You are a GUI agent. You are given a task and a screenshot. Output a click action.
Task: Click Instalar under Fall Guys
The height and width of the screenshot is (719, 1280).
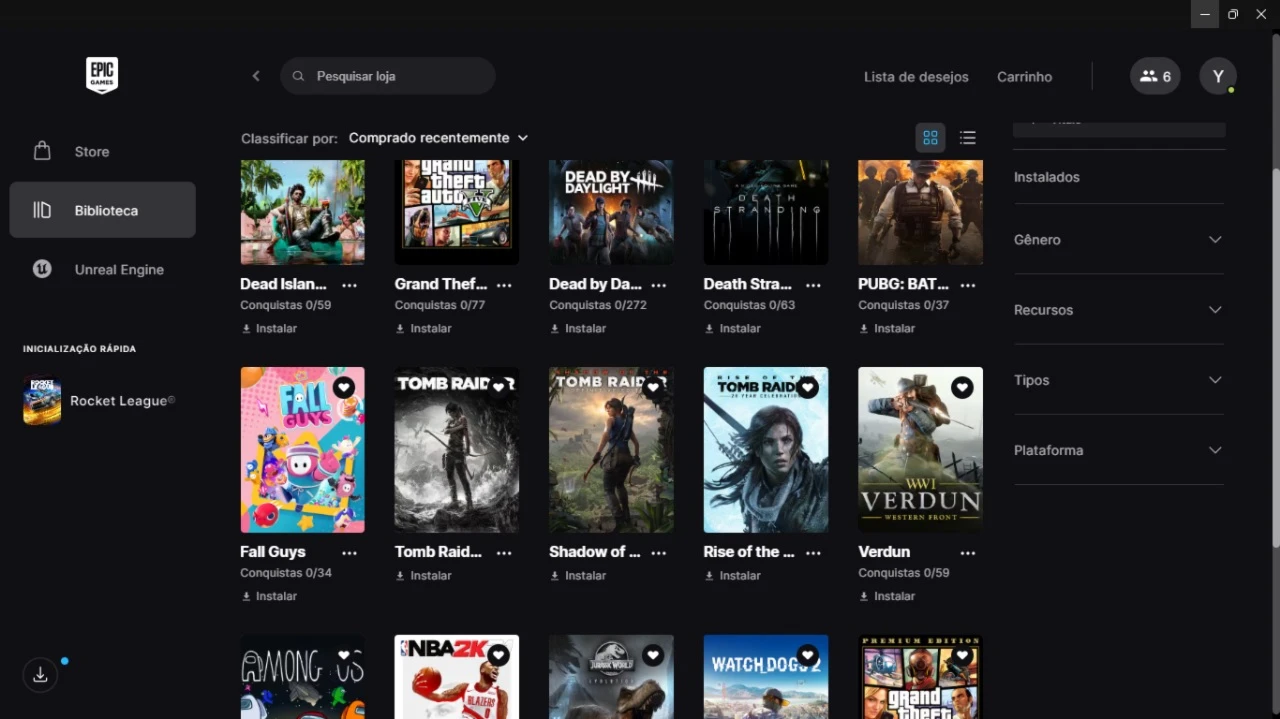(269, 596)
